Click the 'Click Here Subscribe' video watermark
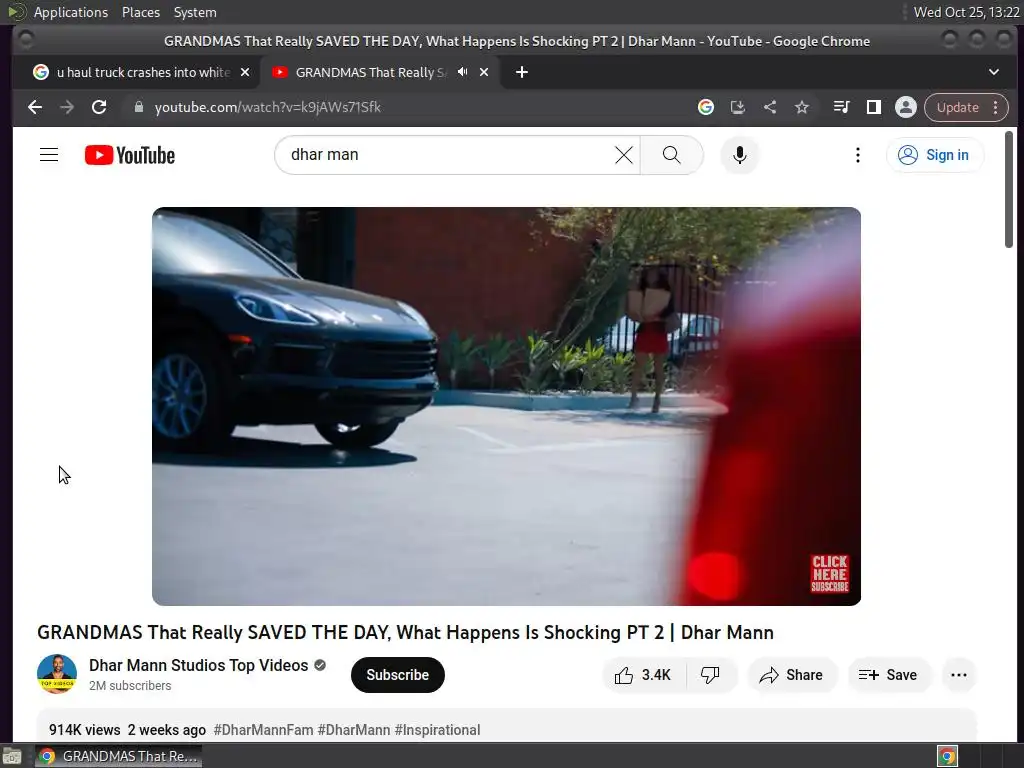 [x=829, y=573]
